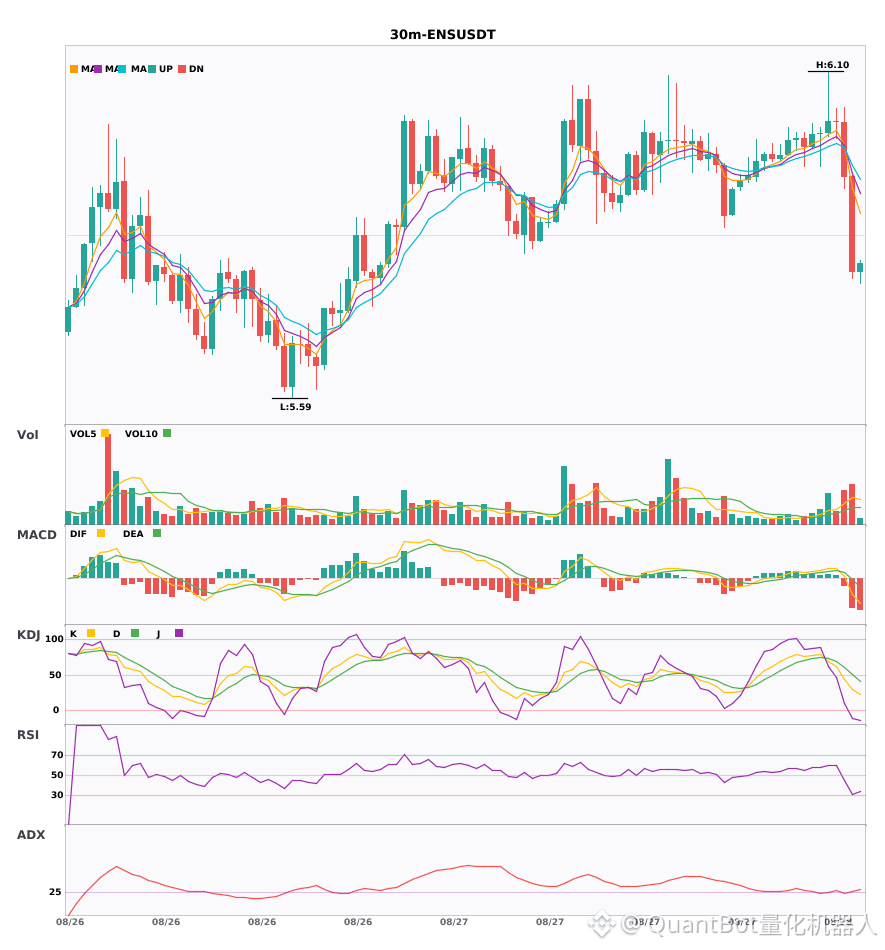Click the UP legend text
Viewport: 885px width, 950px height.
coord(166,69)
